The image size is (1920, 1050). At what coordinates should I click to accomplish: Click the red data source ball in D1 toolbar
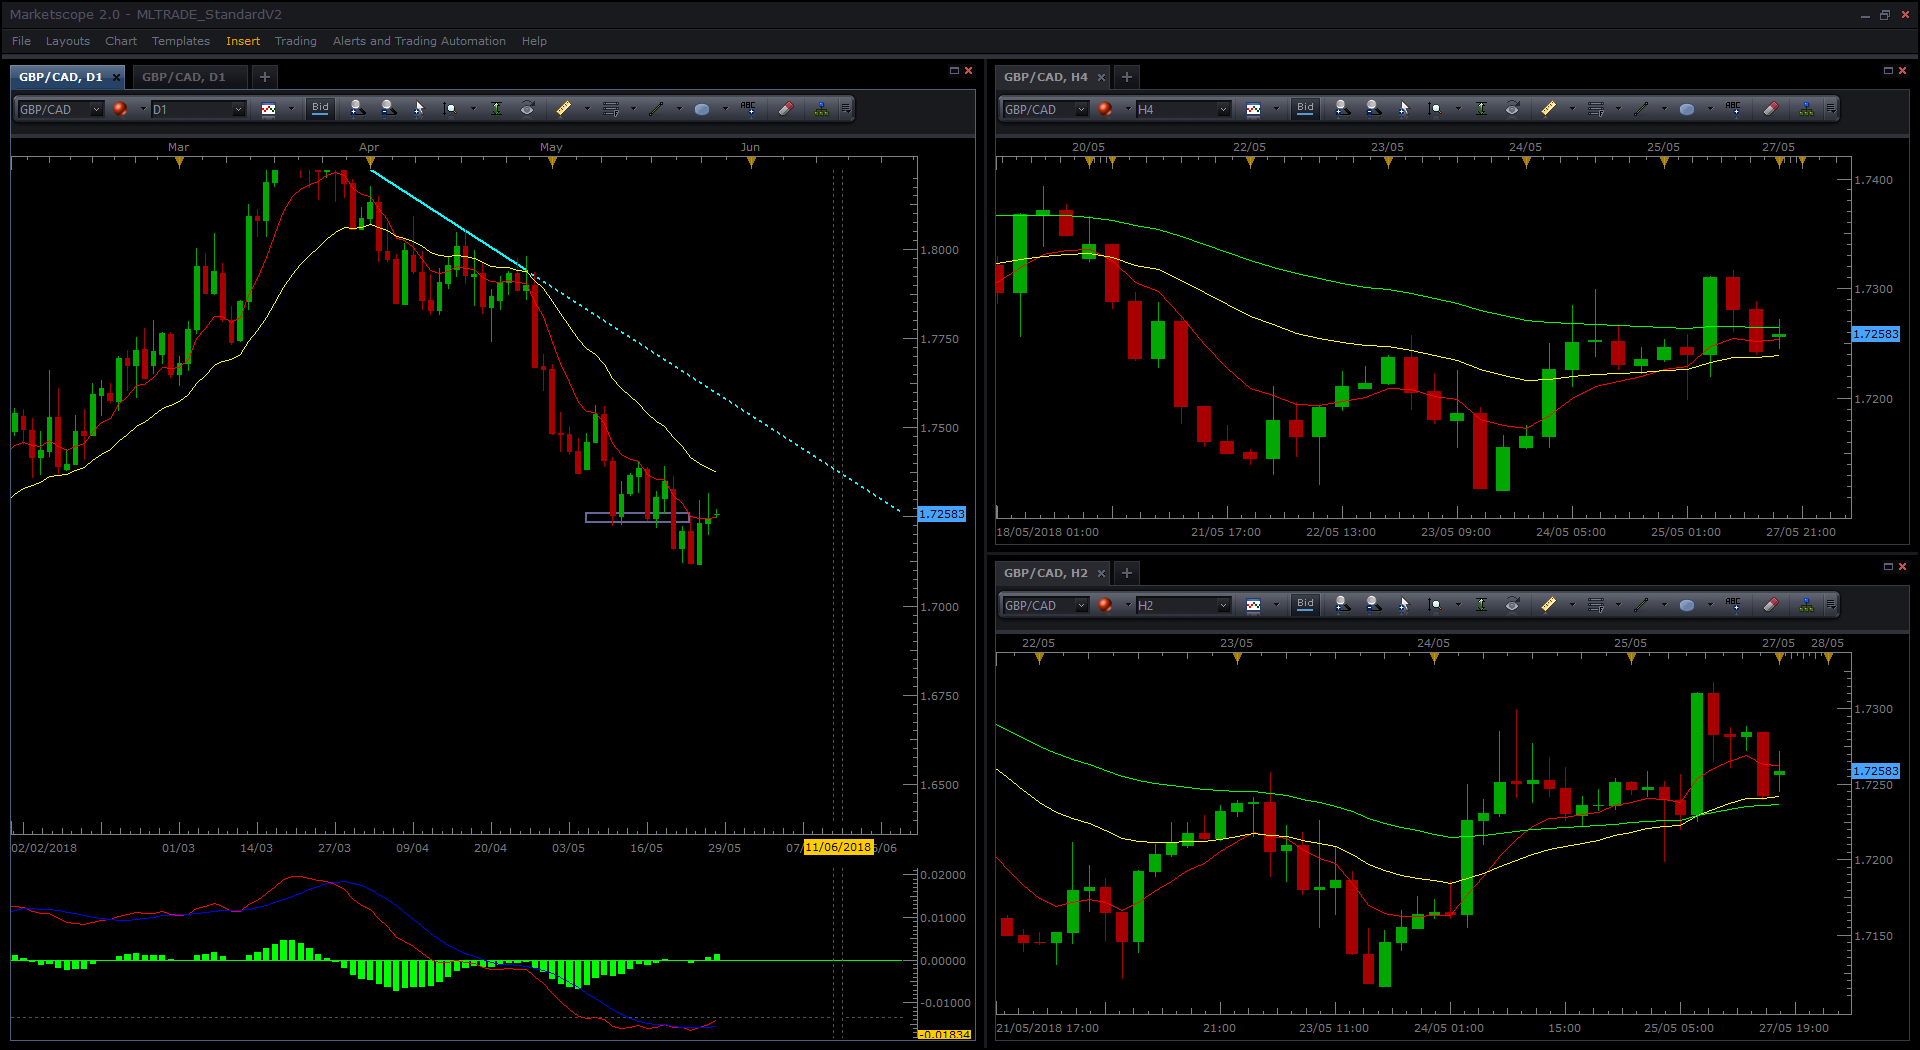[x=120, y=109]
